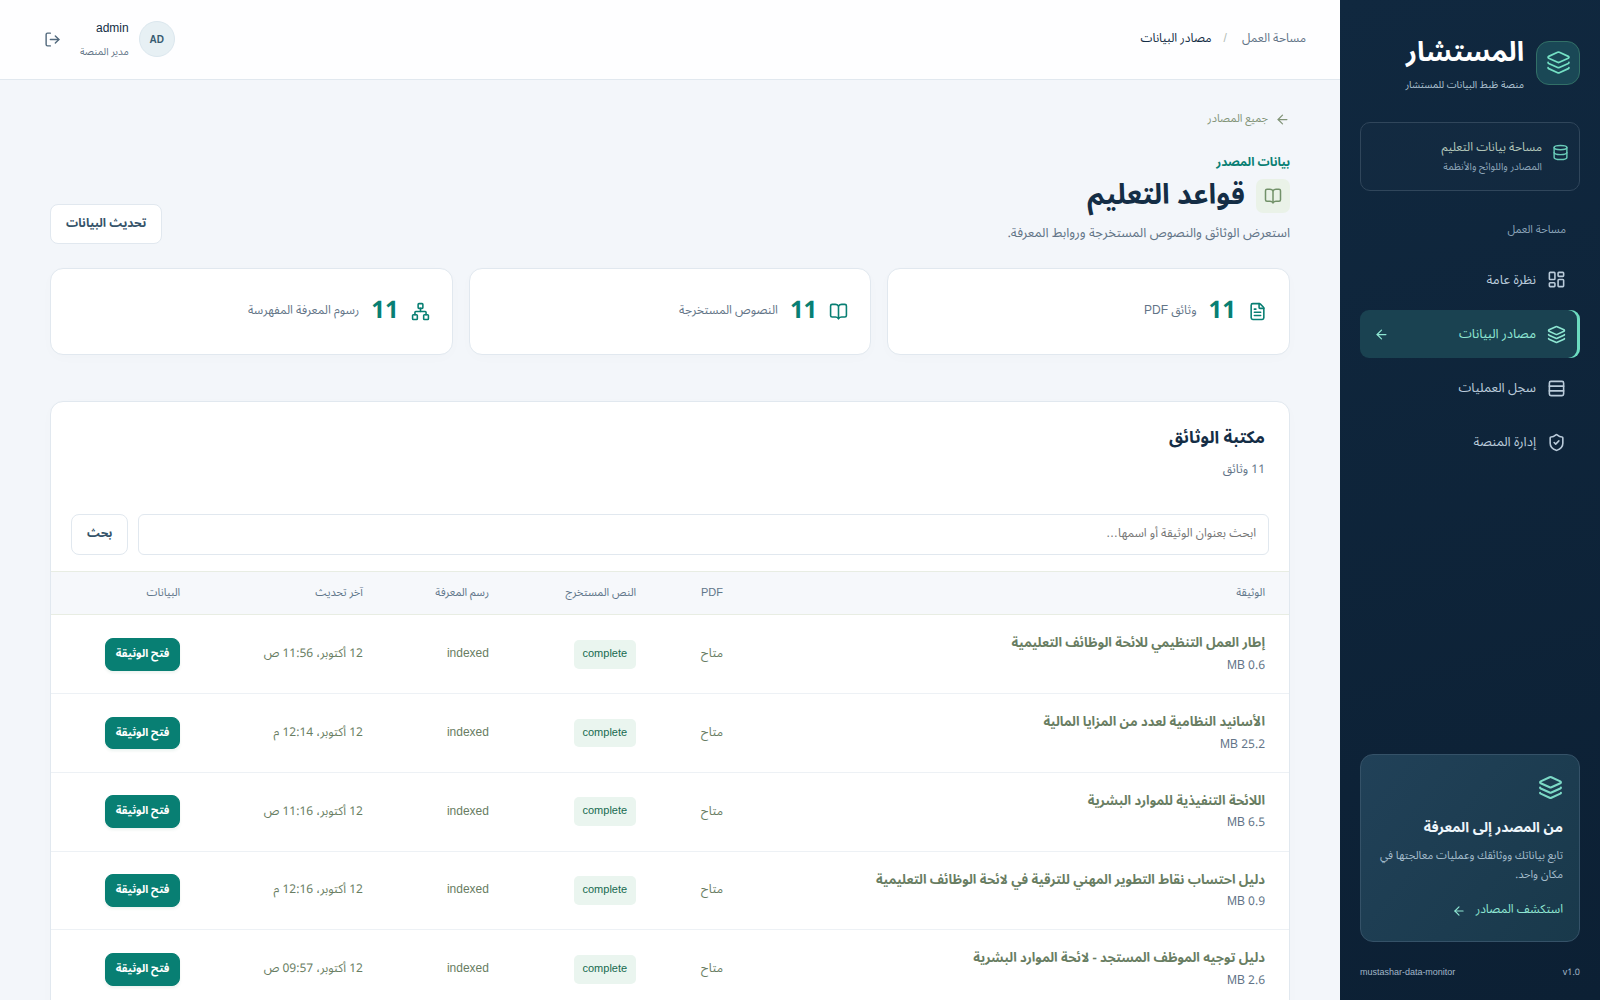This screenshot has width=1600, height=1000.
Task: Click the admin username text
Action: [112, 28]
